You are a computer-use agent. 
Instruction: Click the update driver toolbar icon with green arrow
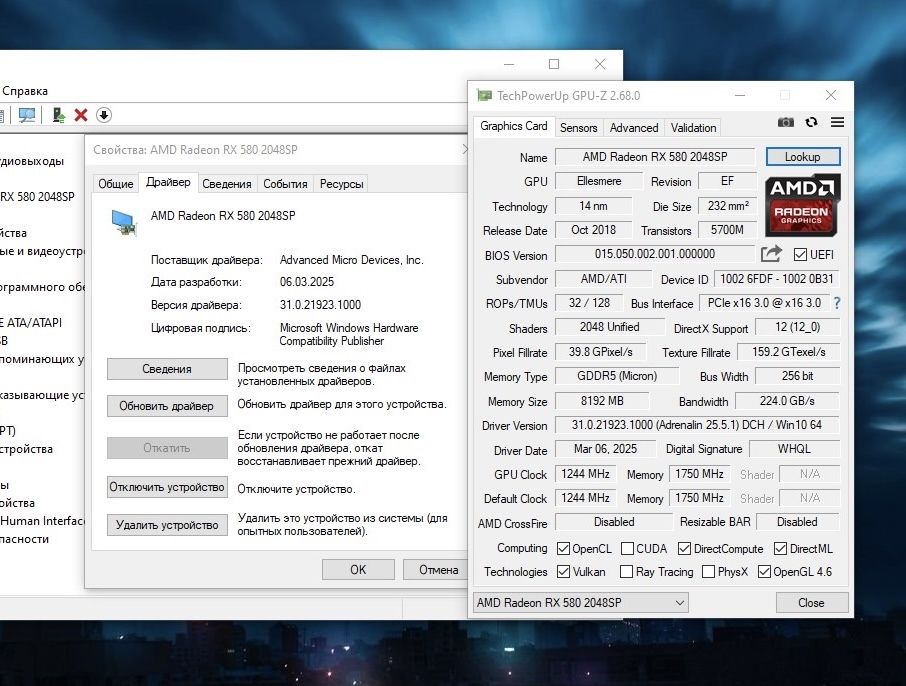coord(58,115)
